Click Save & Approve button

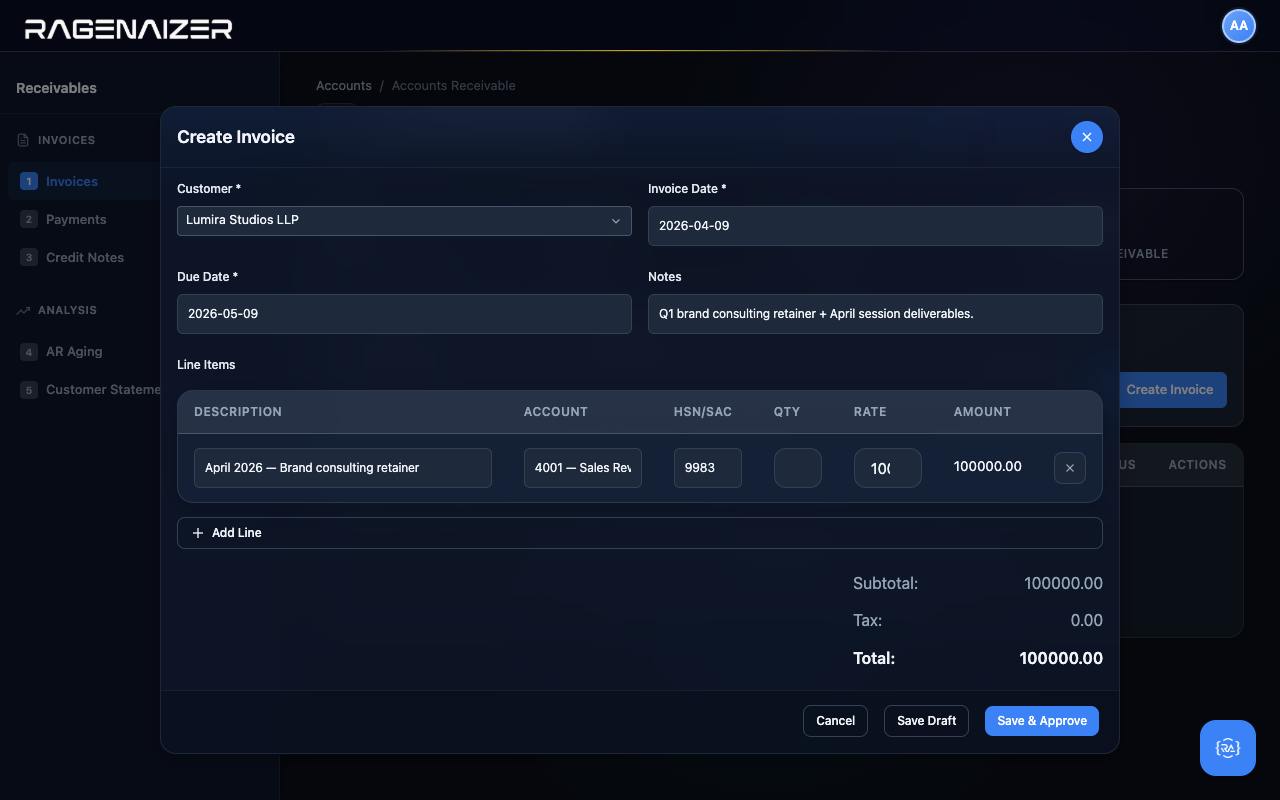coord(1042,721)
